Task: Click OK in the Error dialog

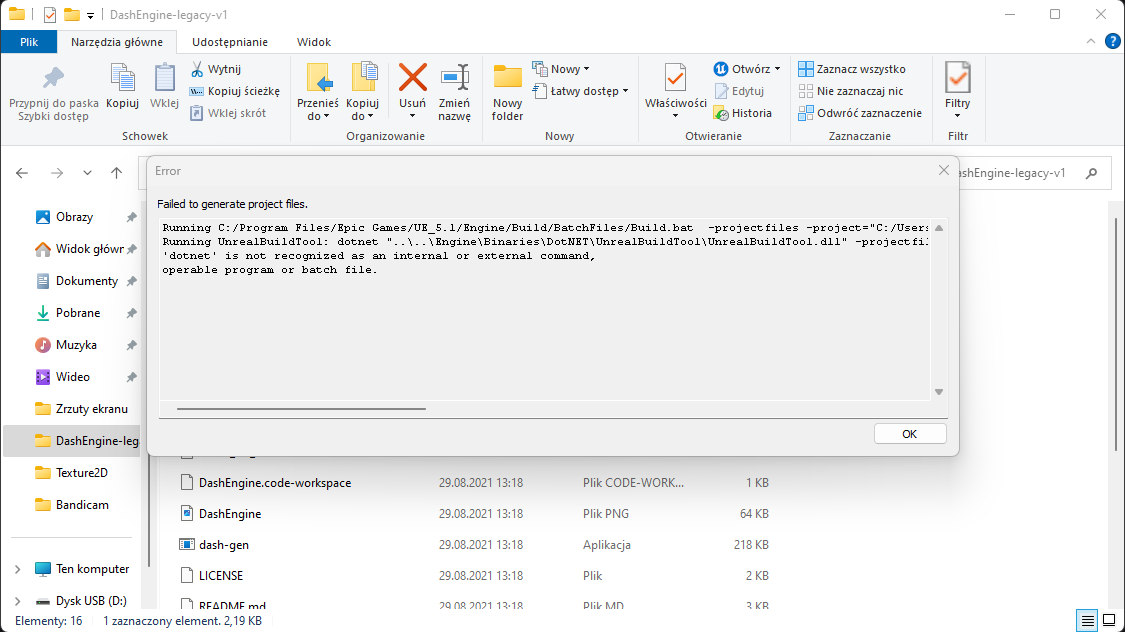Action: 910,434
